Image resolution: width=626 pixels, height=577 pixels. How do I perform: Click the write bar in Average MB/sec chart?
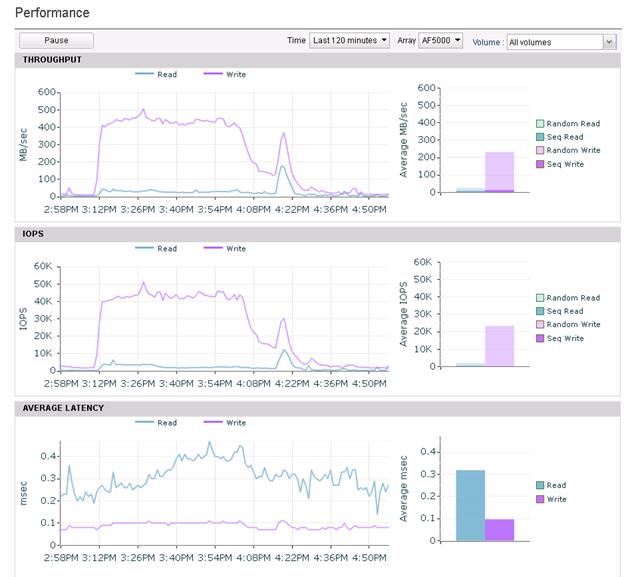point(499,172)
